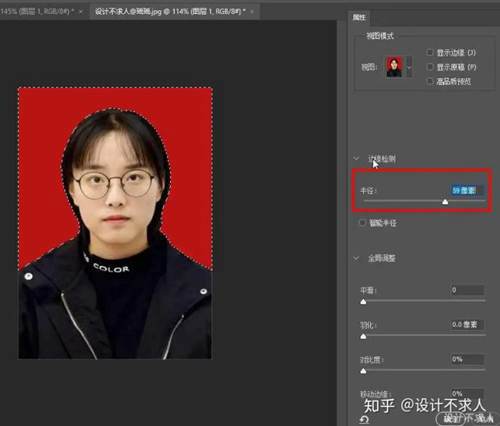Open the view mode dropdown arrow
500x426 pixels.
[x=409, y=67]
